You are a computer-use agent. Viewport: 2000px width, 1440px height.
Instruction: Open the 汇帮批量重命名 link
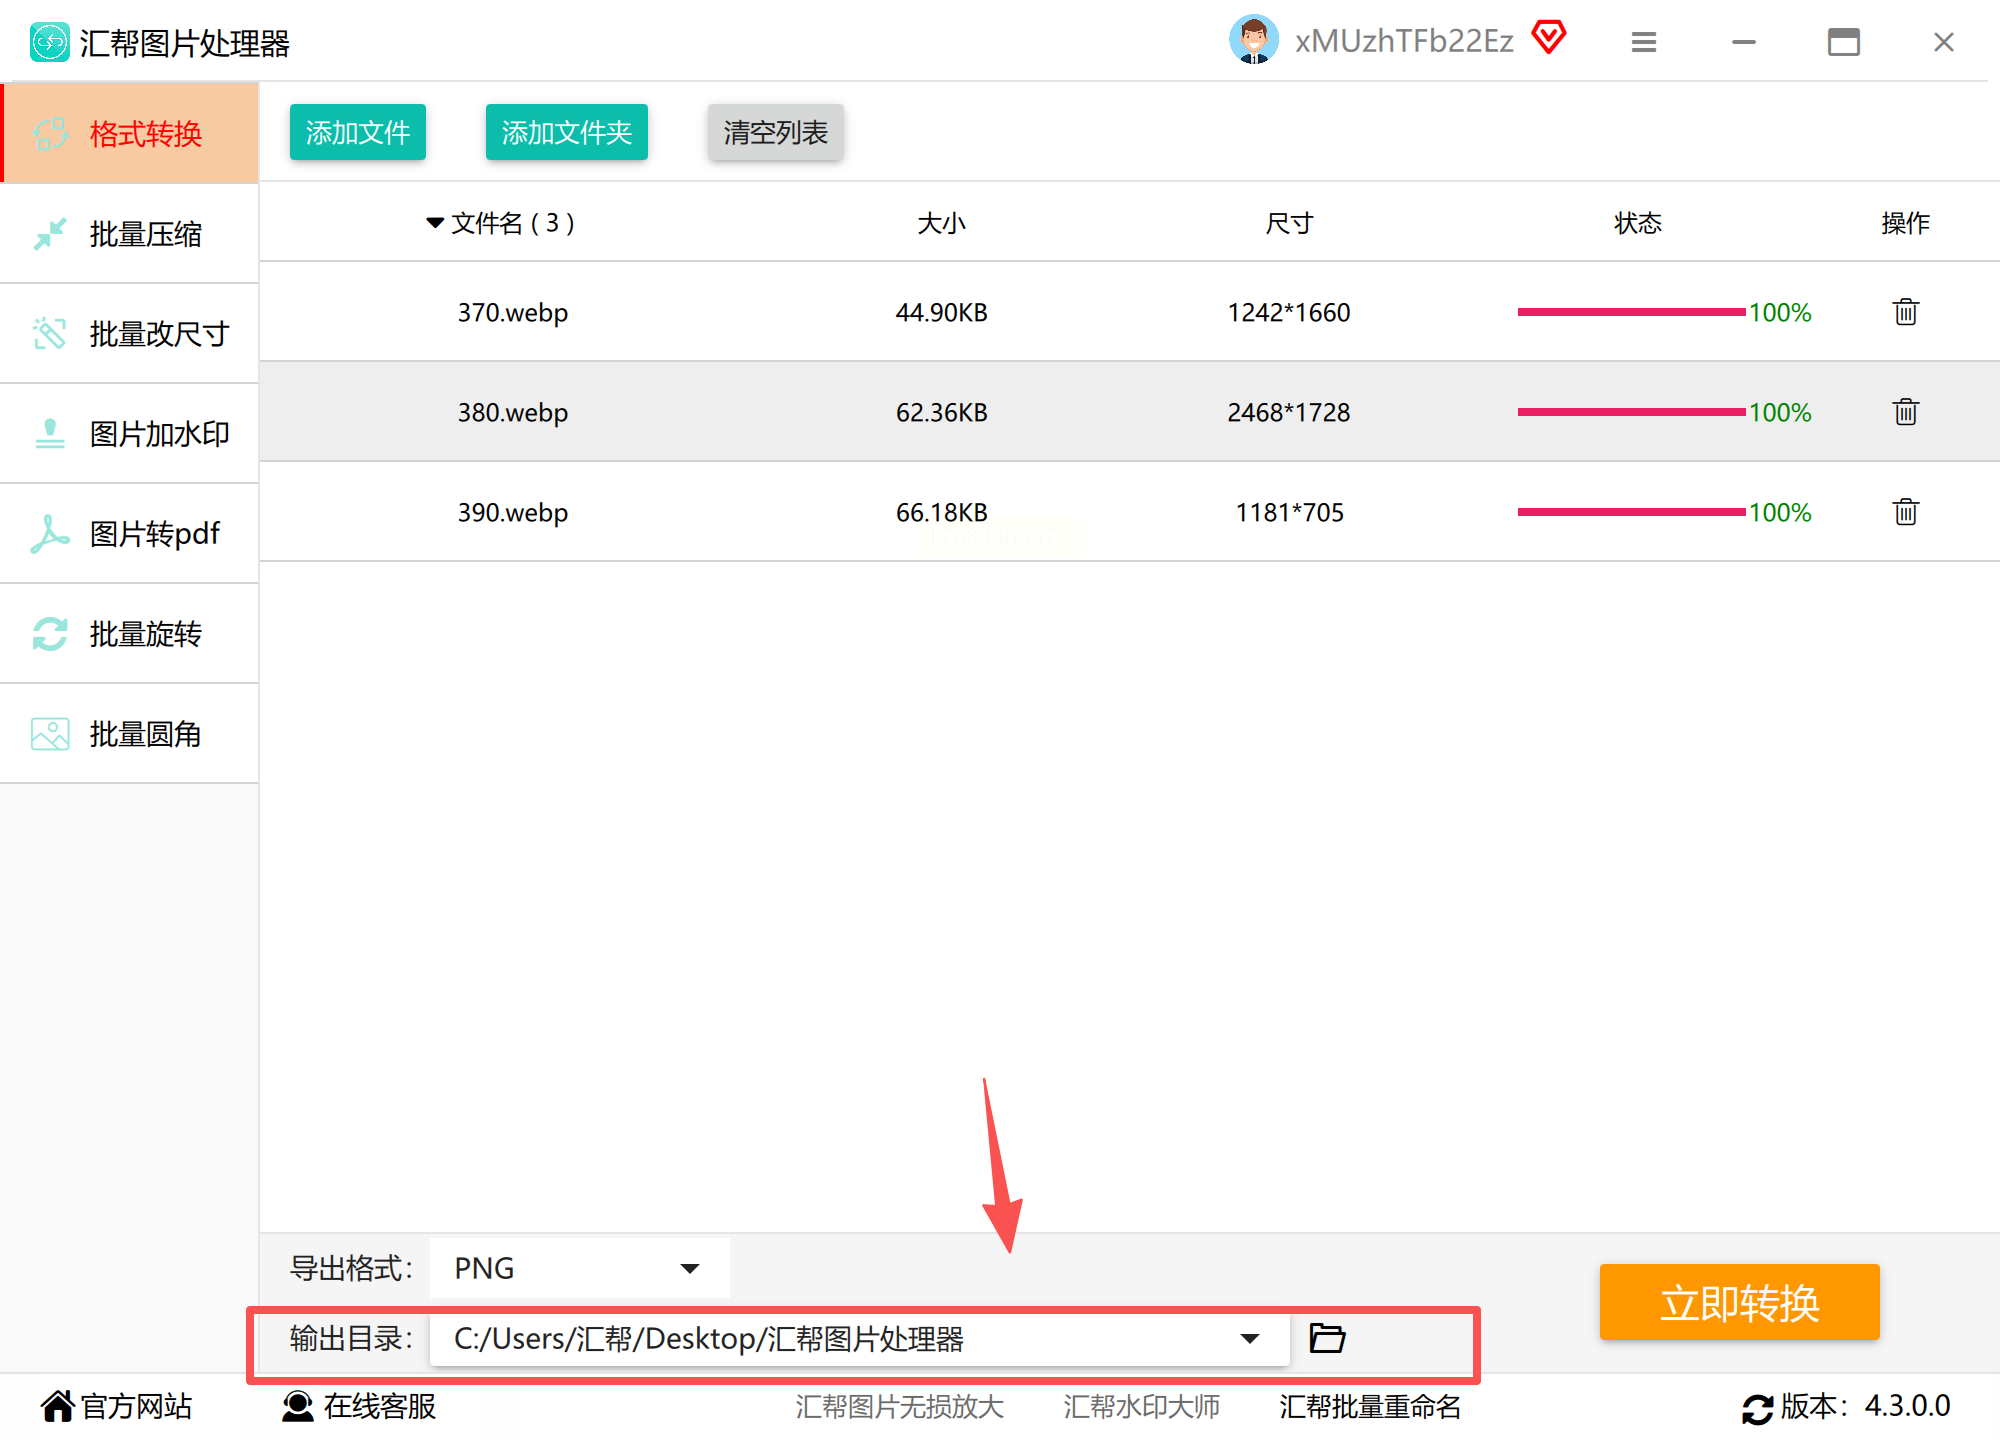click(1369, 1406)
